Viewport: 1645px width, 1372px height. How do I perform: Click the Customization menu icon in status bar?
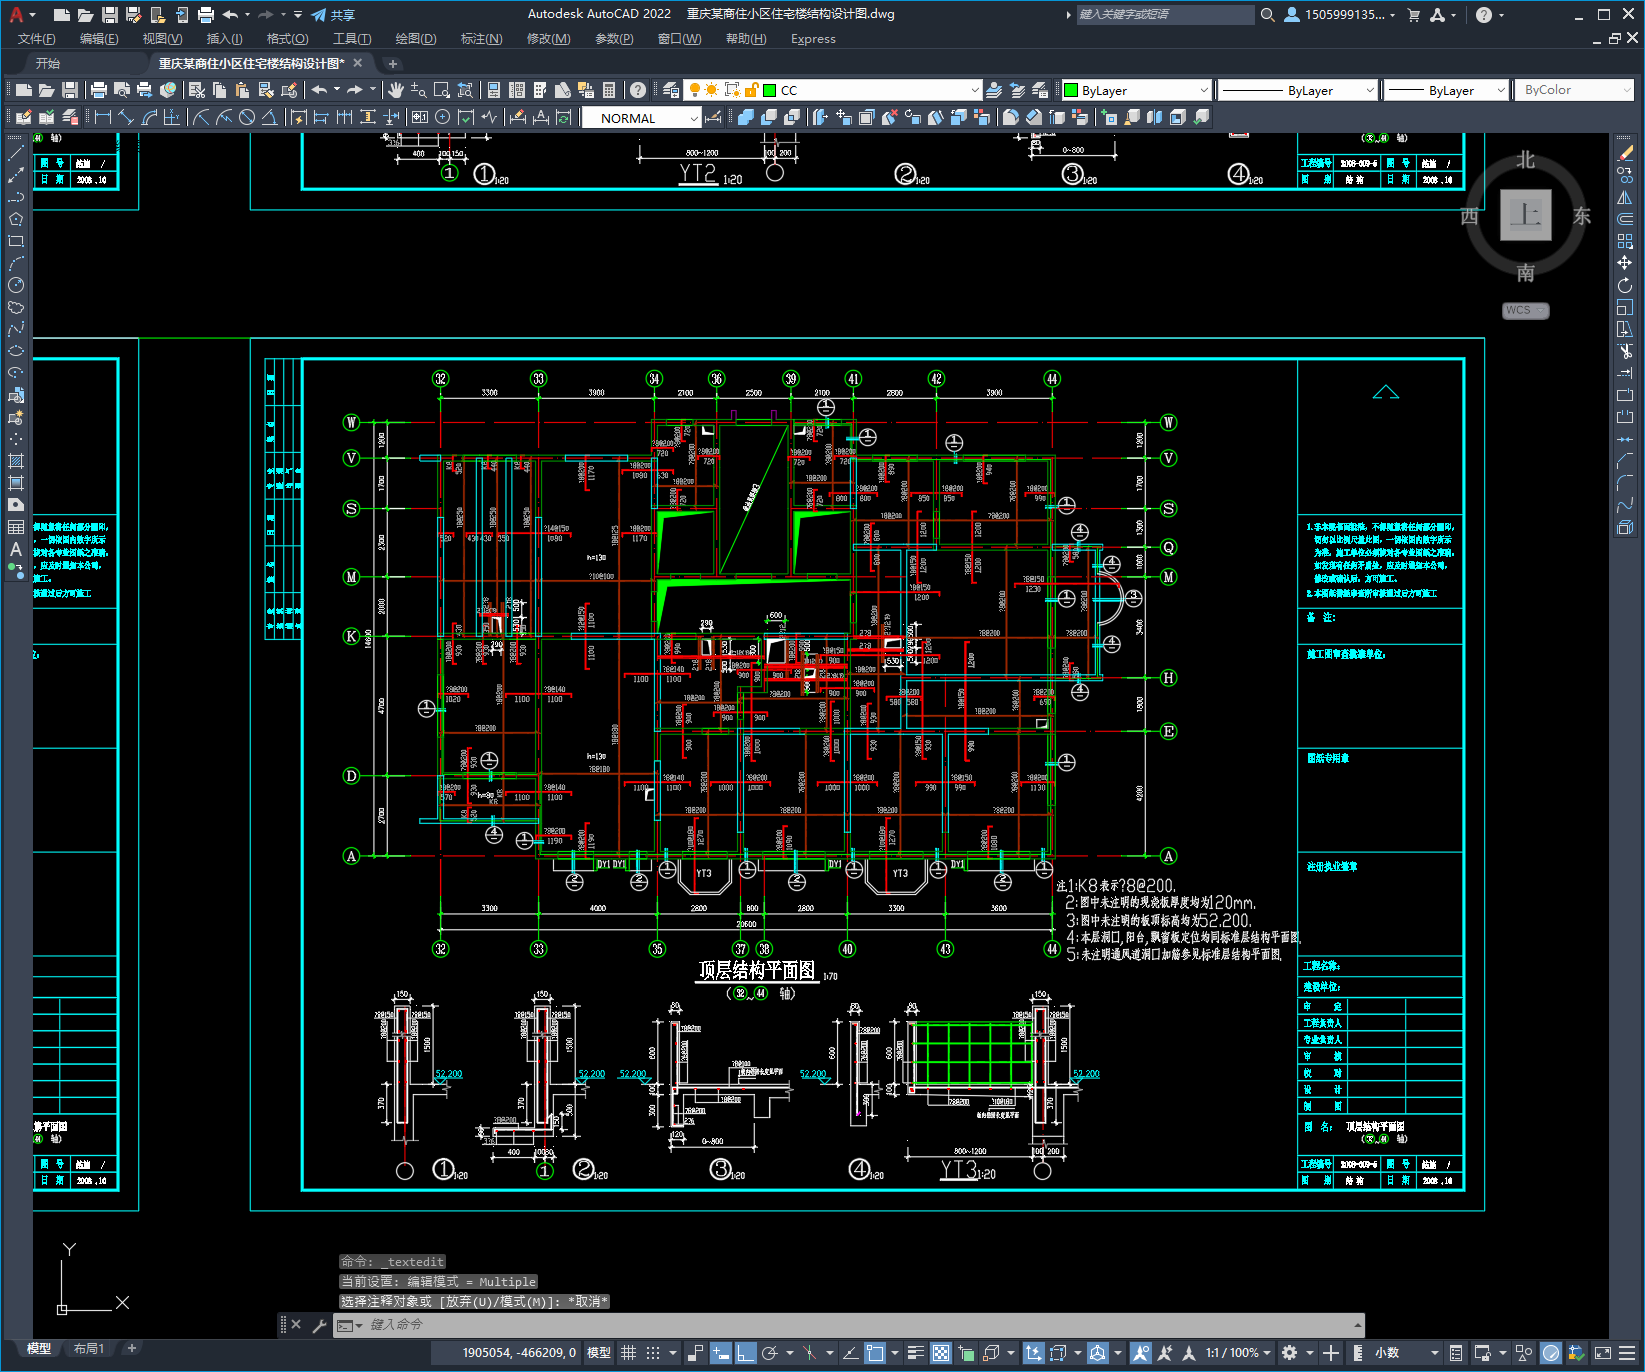pyautogui.click(x=1626, y=1353)
